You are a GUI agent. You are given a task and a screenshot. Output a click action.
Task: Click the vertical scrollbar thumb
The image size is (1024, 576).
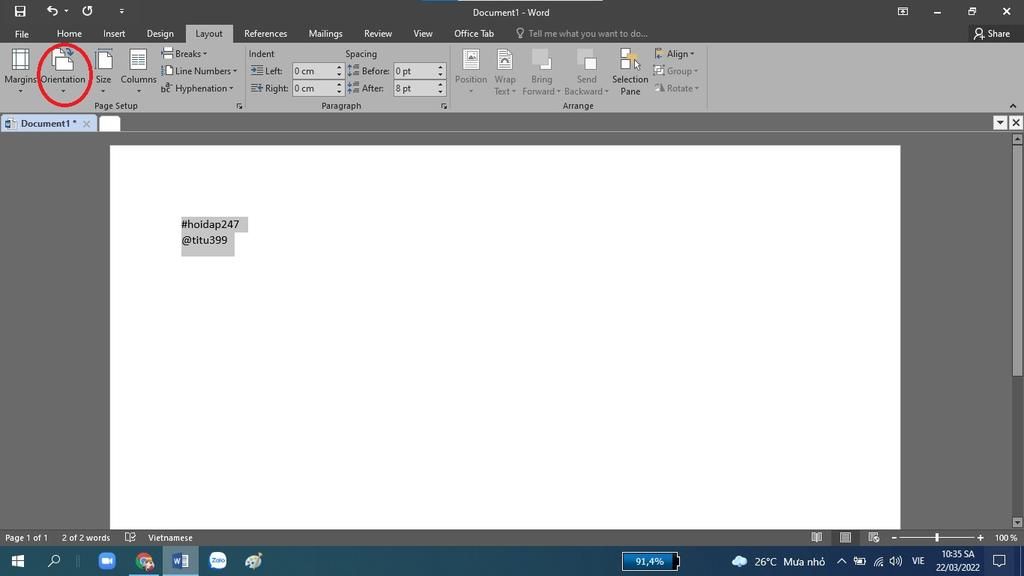1017,261
